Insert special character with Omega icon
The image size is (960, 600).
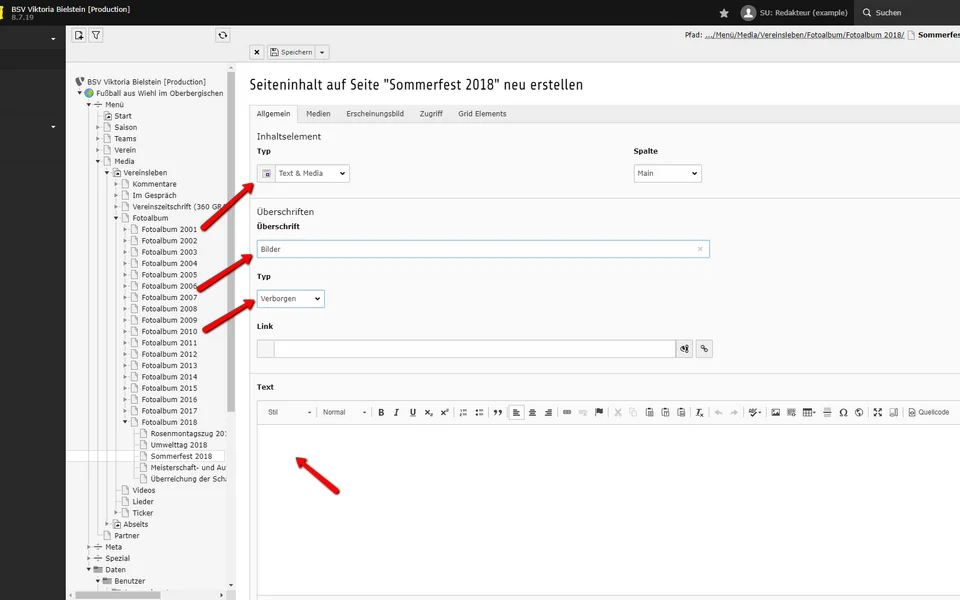click(843, 412)
